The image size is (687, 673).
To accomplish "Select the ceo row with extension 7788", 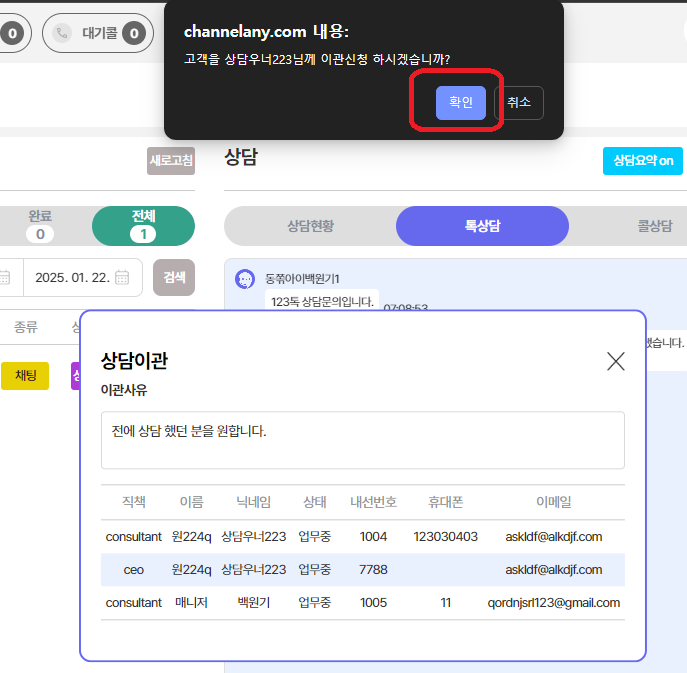I will coord(362,569).
